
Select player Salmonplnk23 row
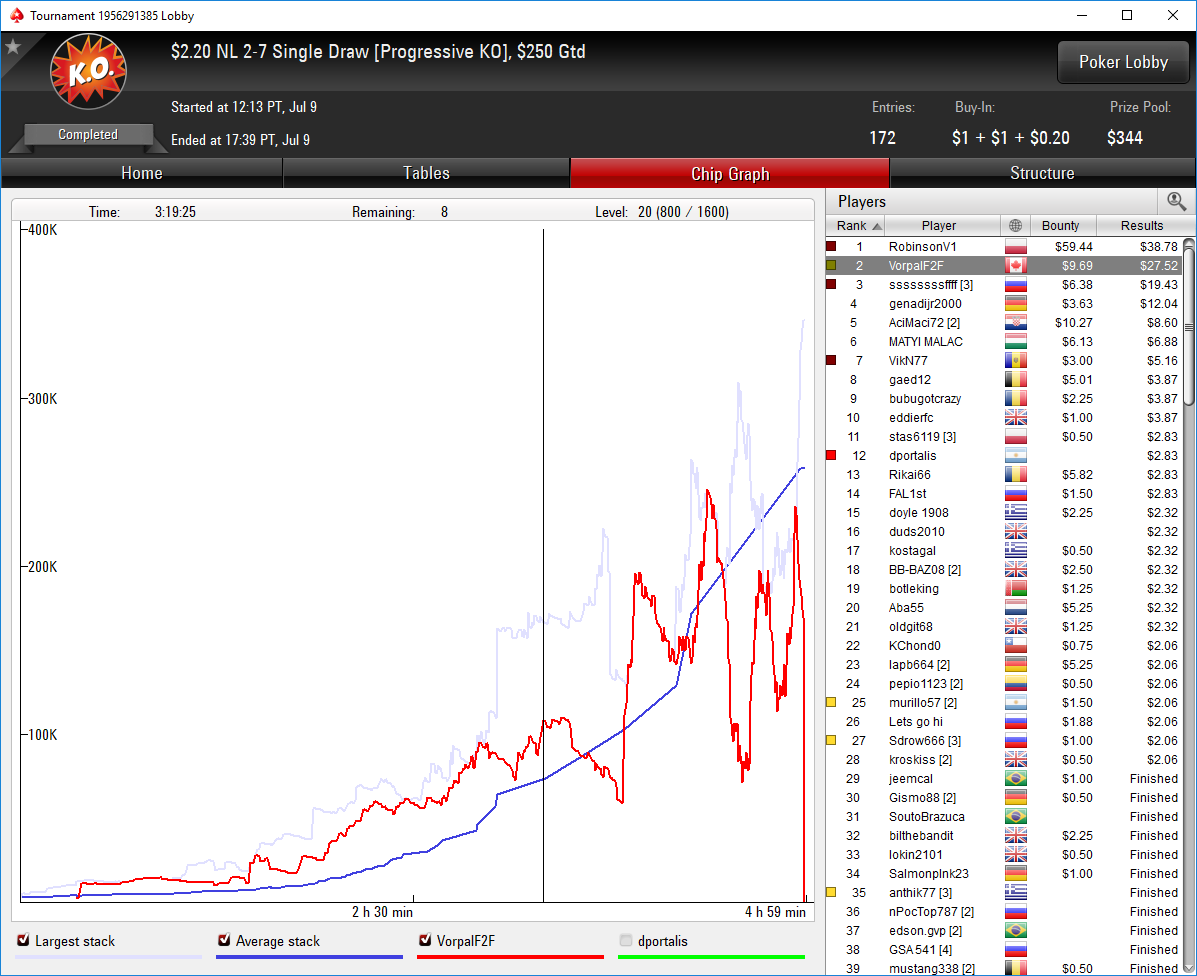point(1004,874)
